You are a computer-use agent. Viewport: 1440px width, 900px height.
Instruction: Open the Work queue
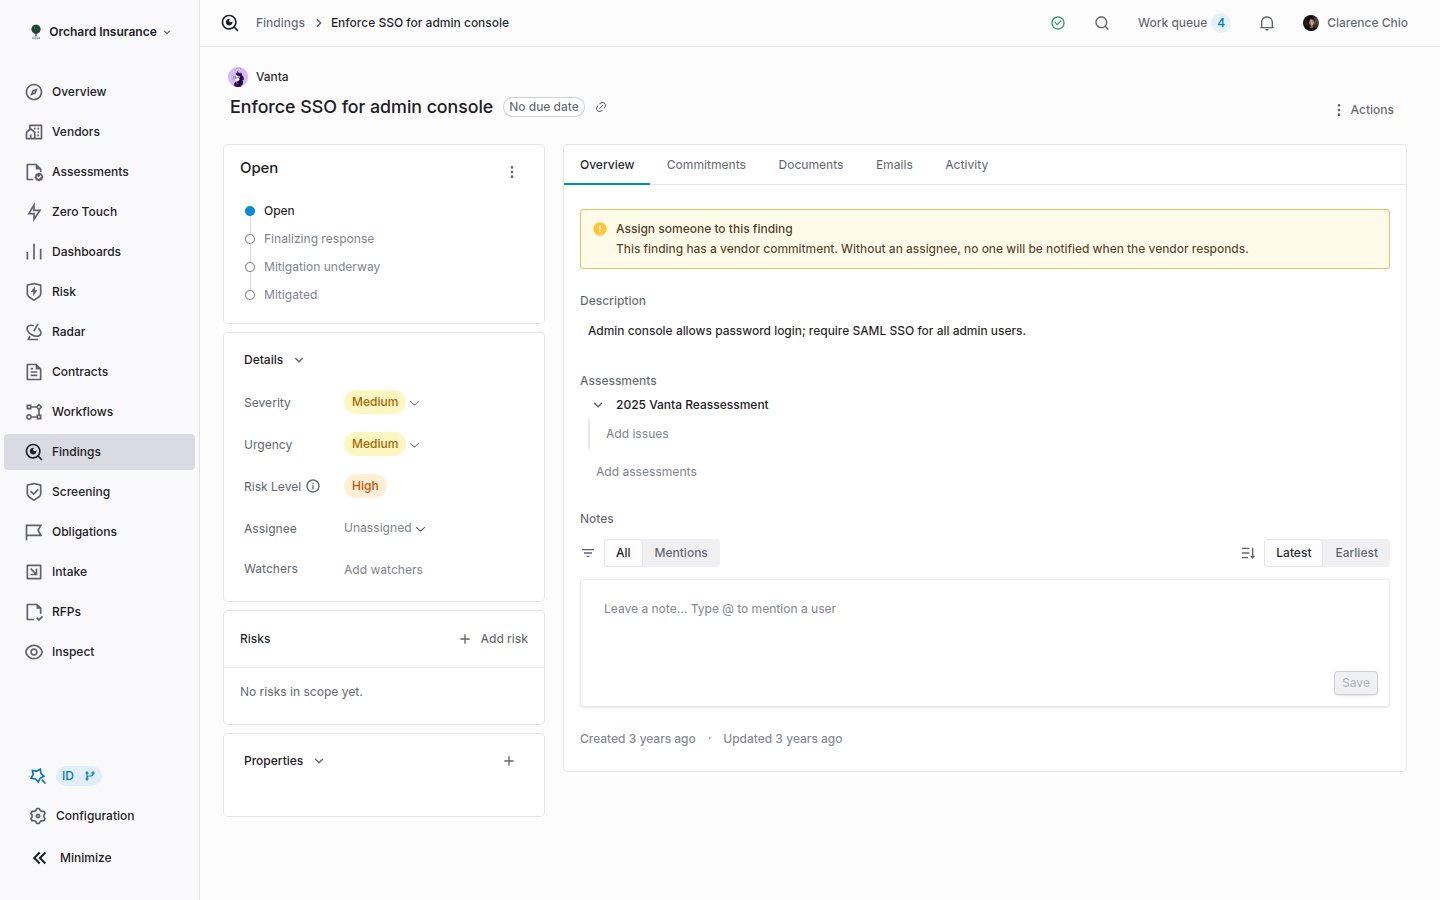(1183, 23)
